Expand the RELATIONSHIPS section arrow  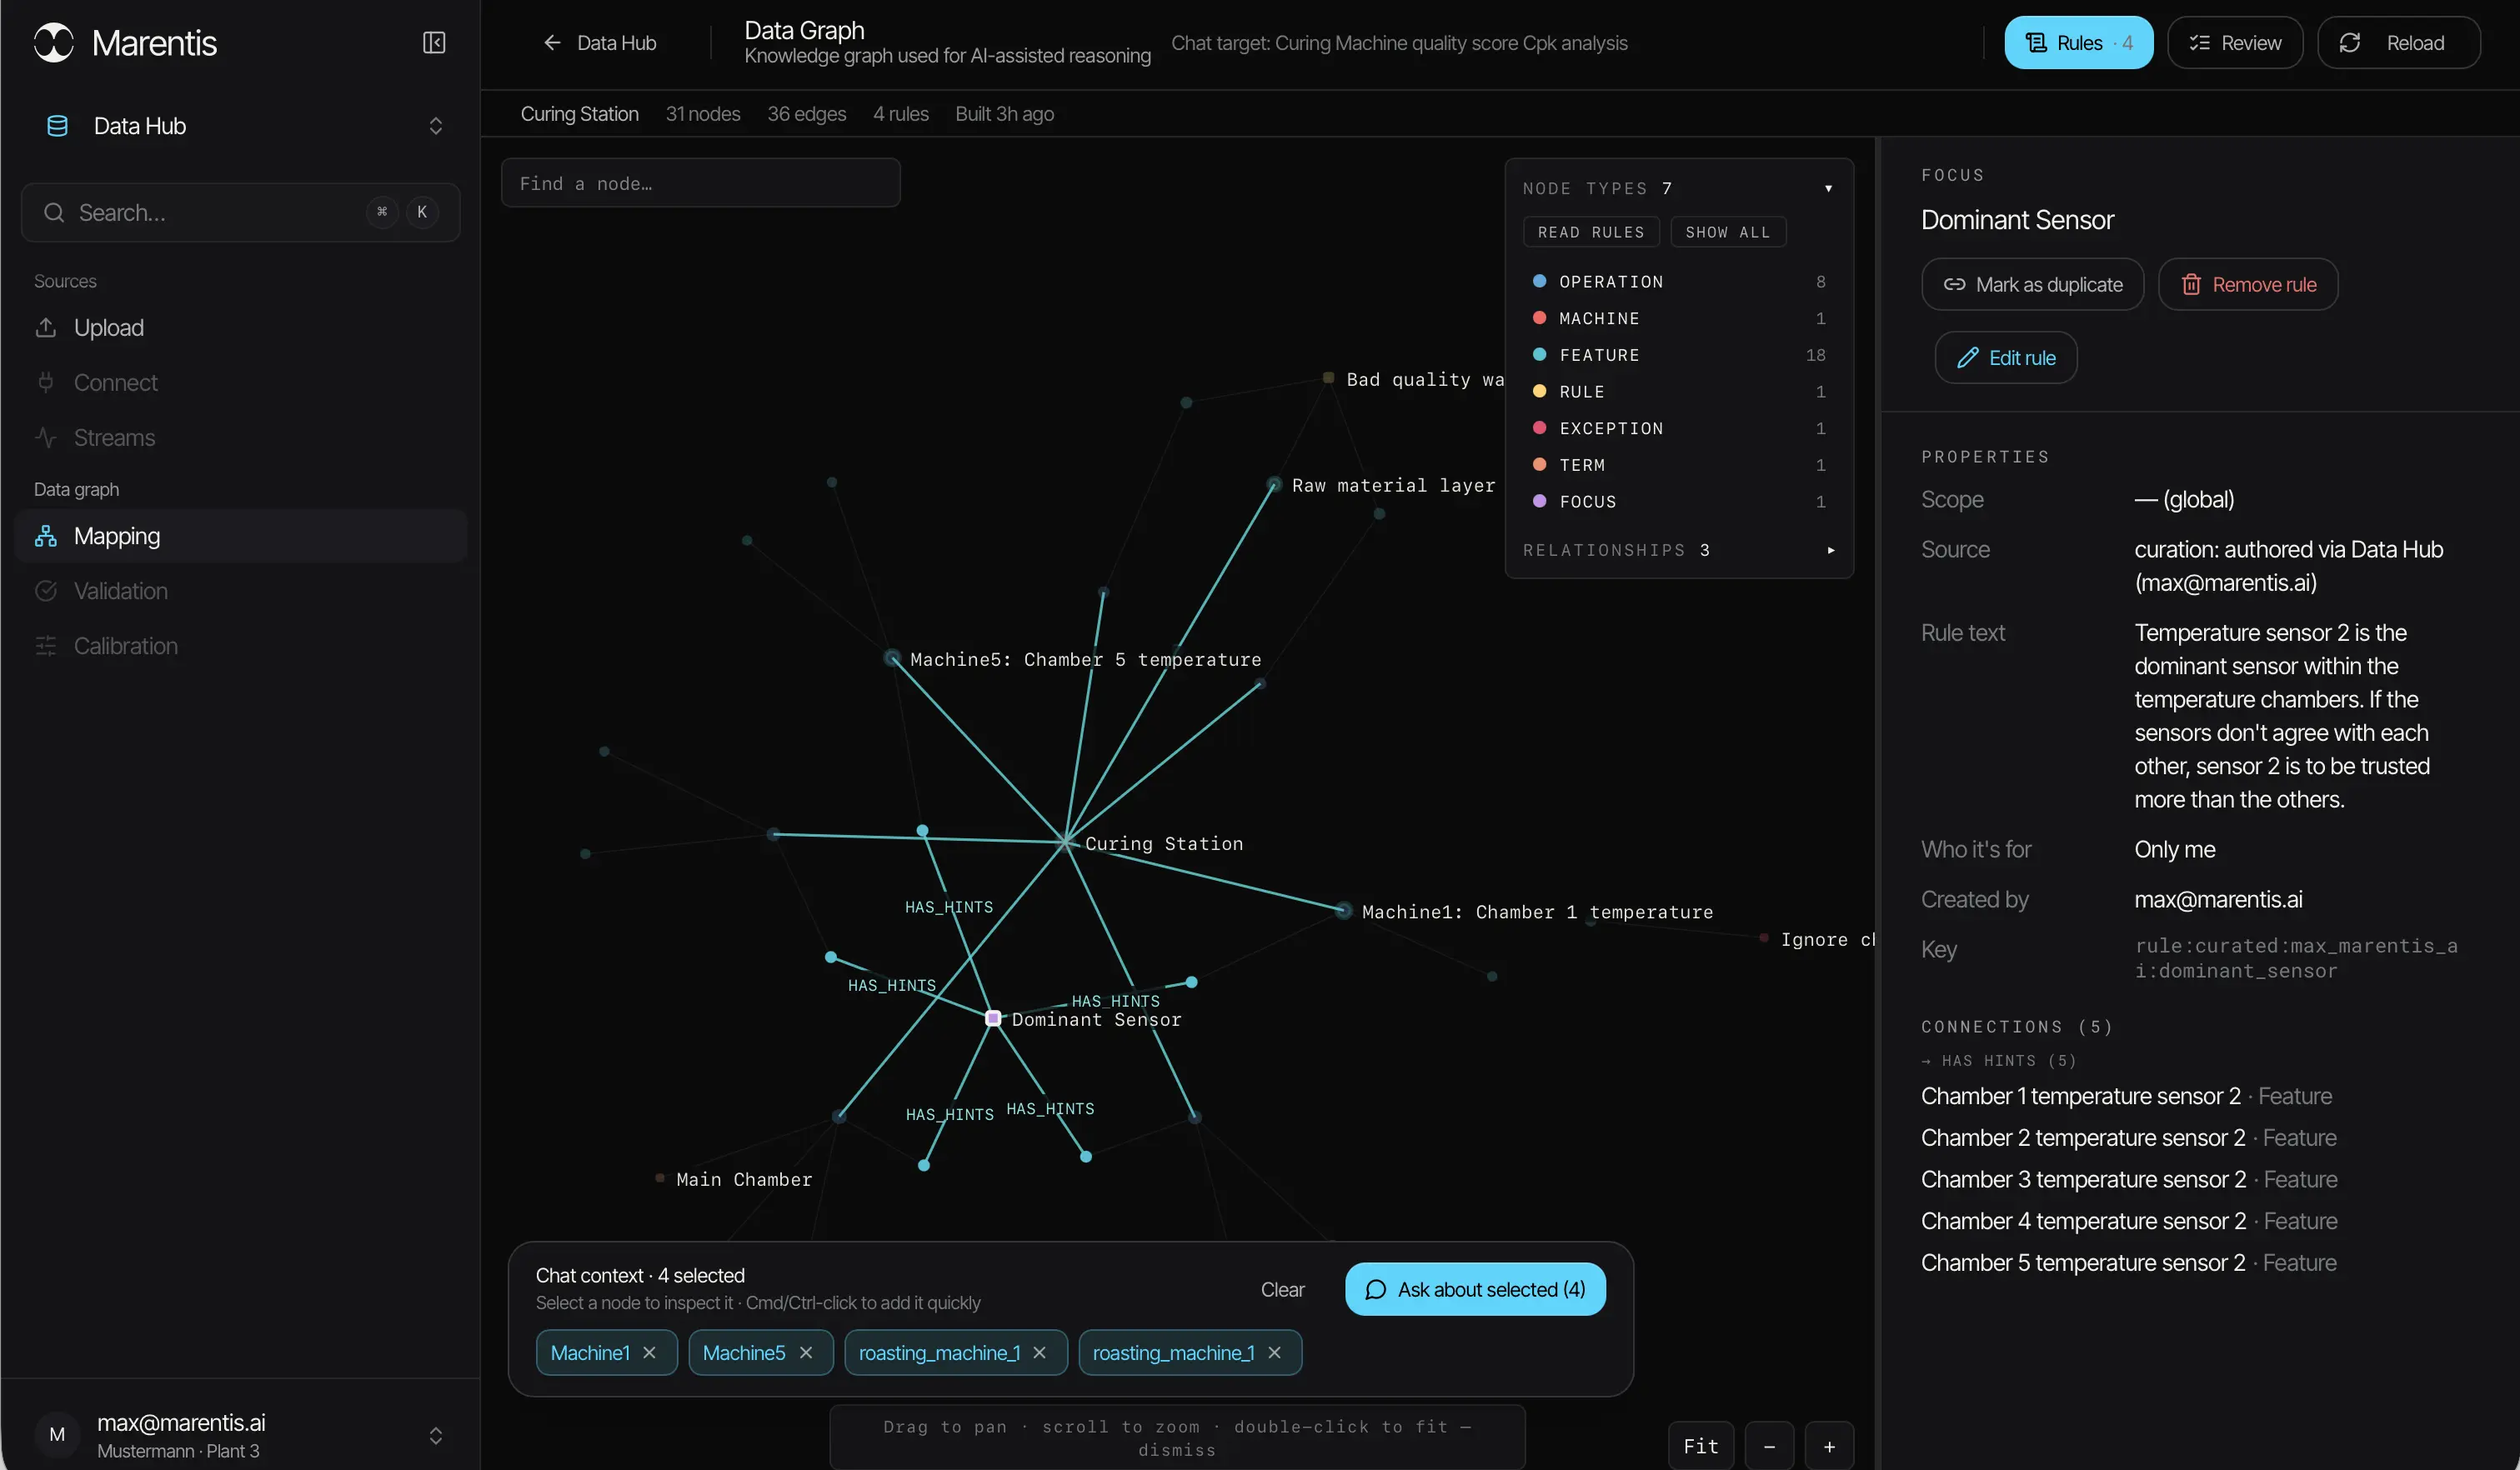click(1830, 550)
